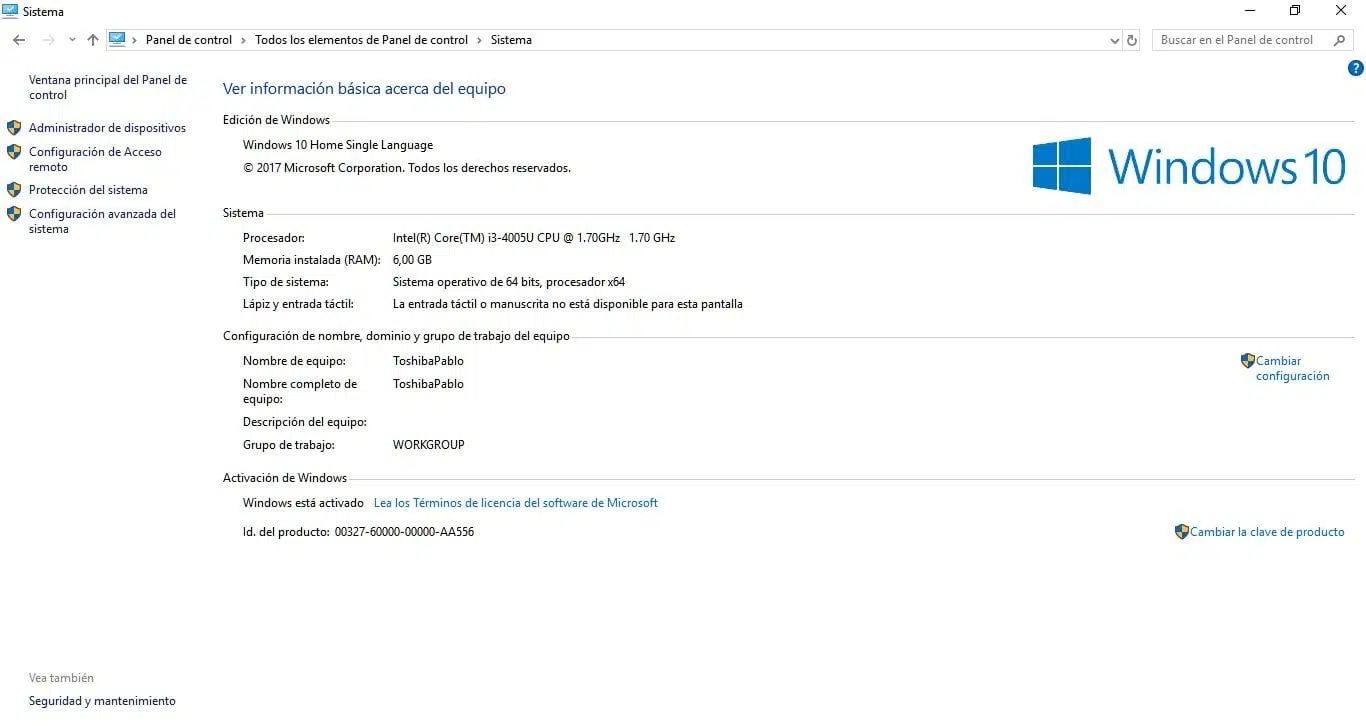Open 'Administrador de dispositivos' link

click(107, 128)
